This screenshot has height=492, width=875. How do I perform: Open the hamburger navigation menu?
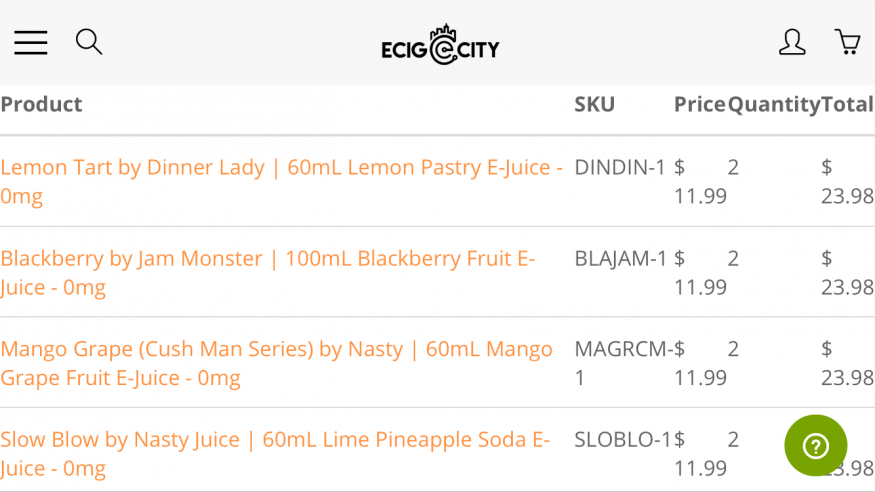pyautogui.click(x=30, y=42)
